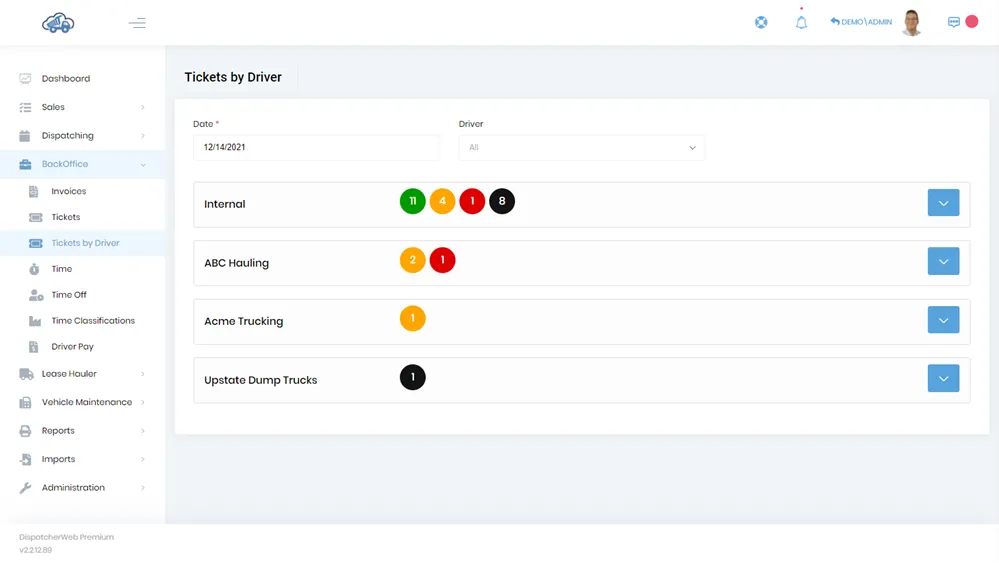Expand the Reports menu chevron

tap(143, 431)
